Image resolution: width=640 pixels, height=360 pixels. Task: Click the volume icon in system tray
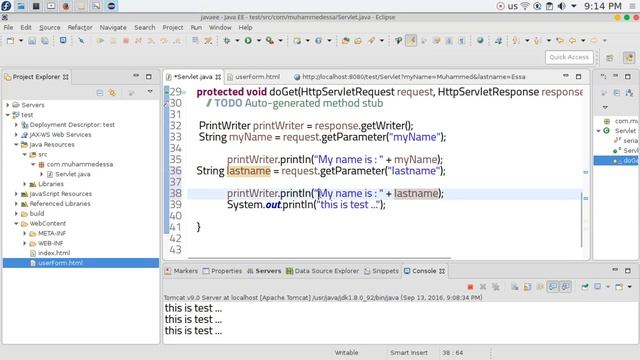click(x=562, y=6)
